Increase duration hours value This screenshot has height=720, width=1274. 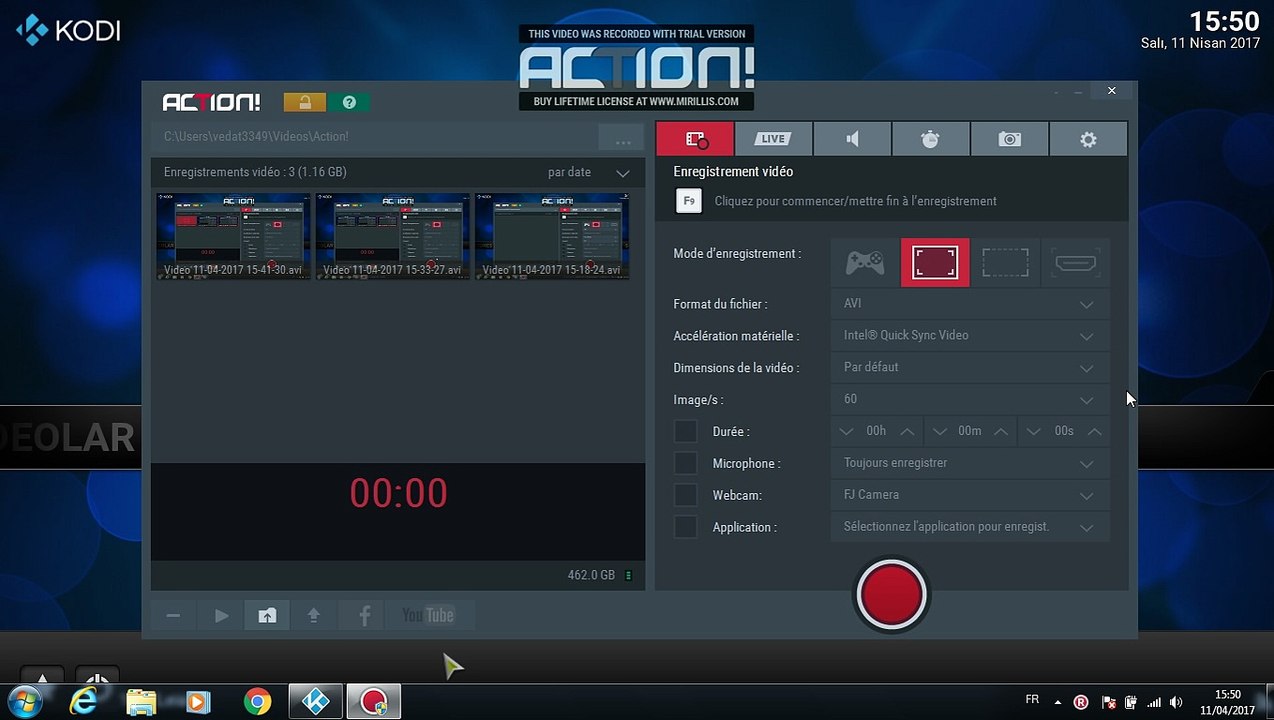(907, 432)
